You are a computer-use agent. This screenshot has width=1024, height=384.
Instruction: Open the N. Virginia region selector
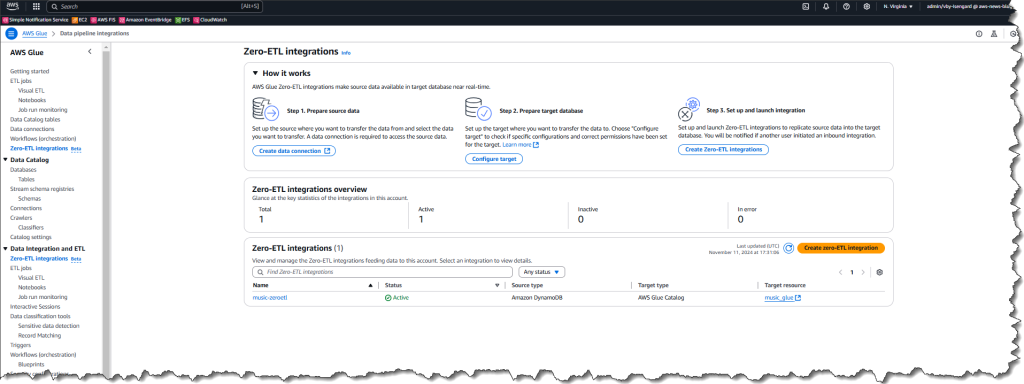coord(898,7)
